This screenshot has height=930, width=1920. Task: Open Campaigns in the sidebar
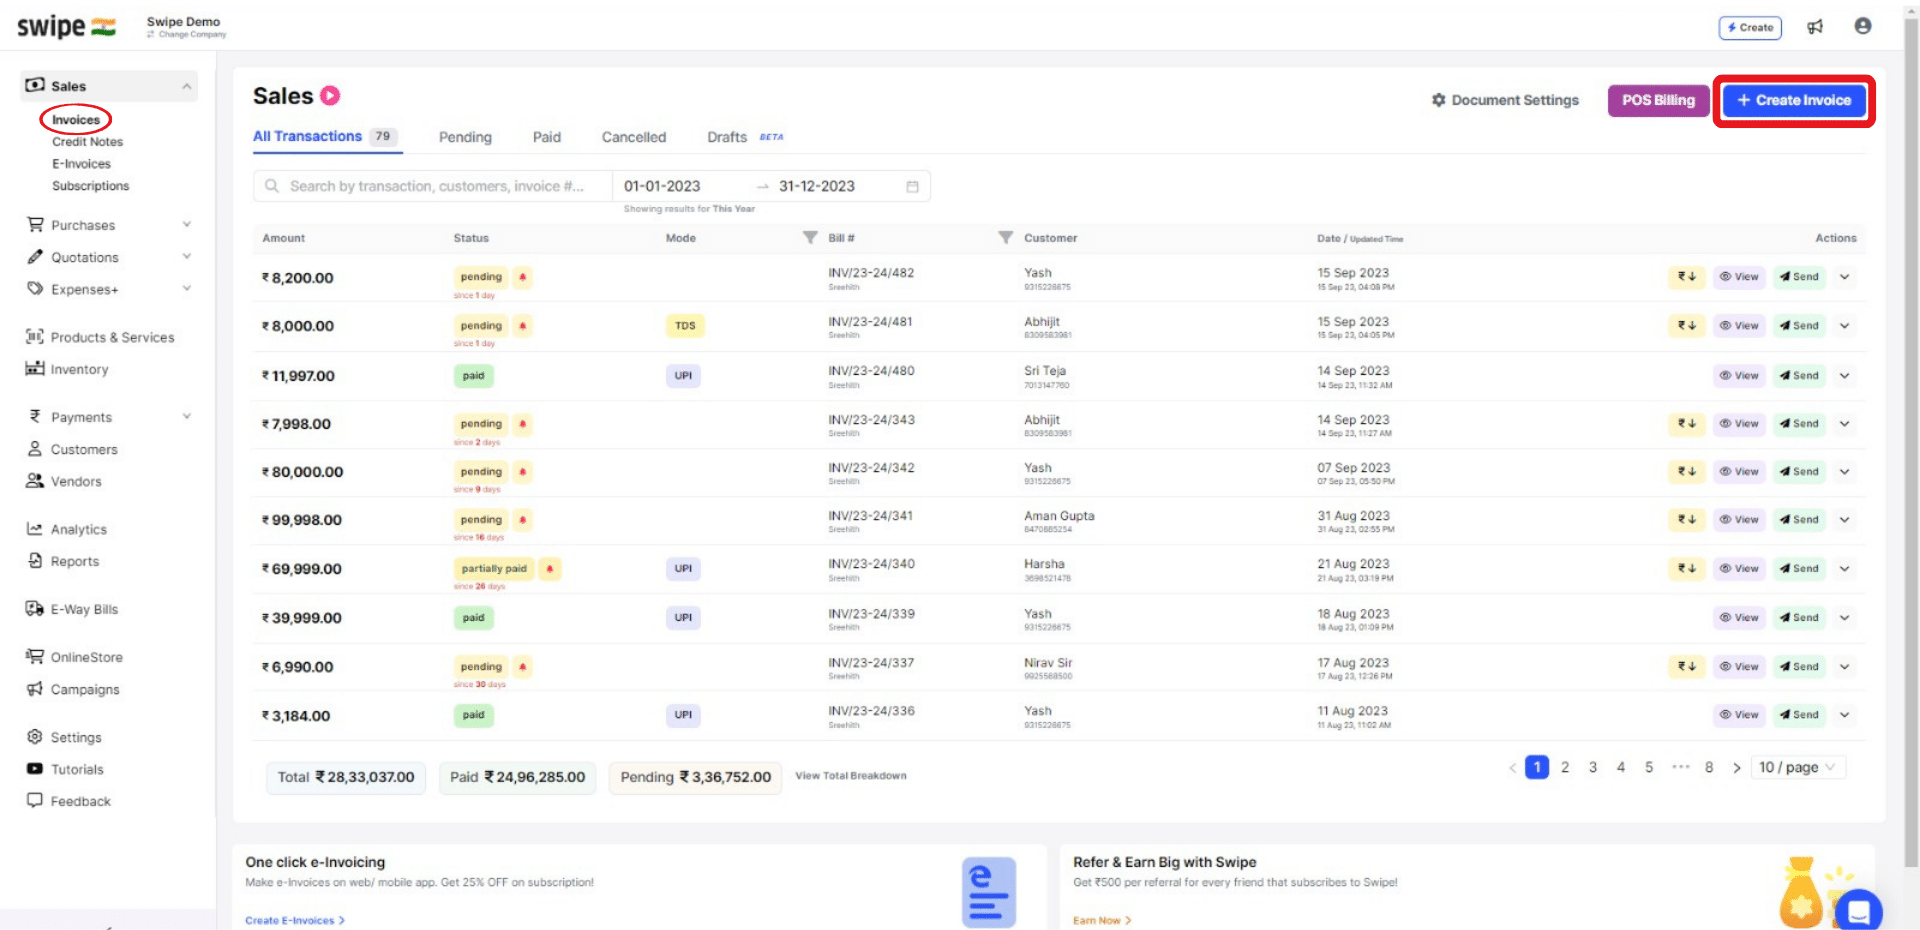(83, 689)
